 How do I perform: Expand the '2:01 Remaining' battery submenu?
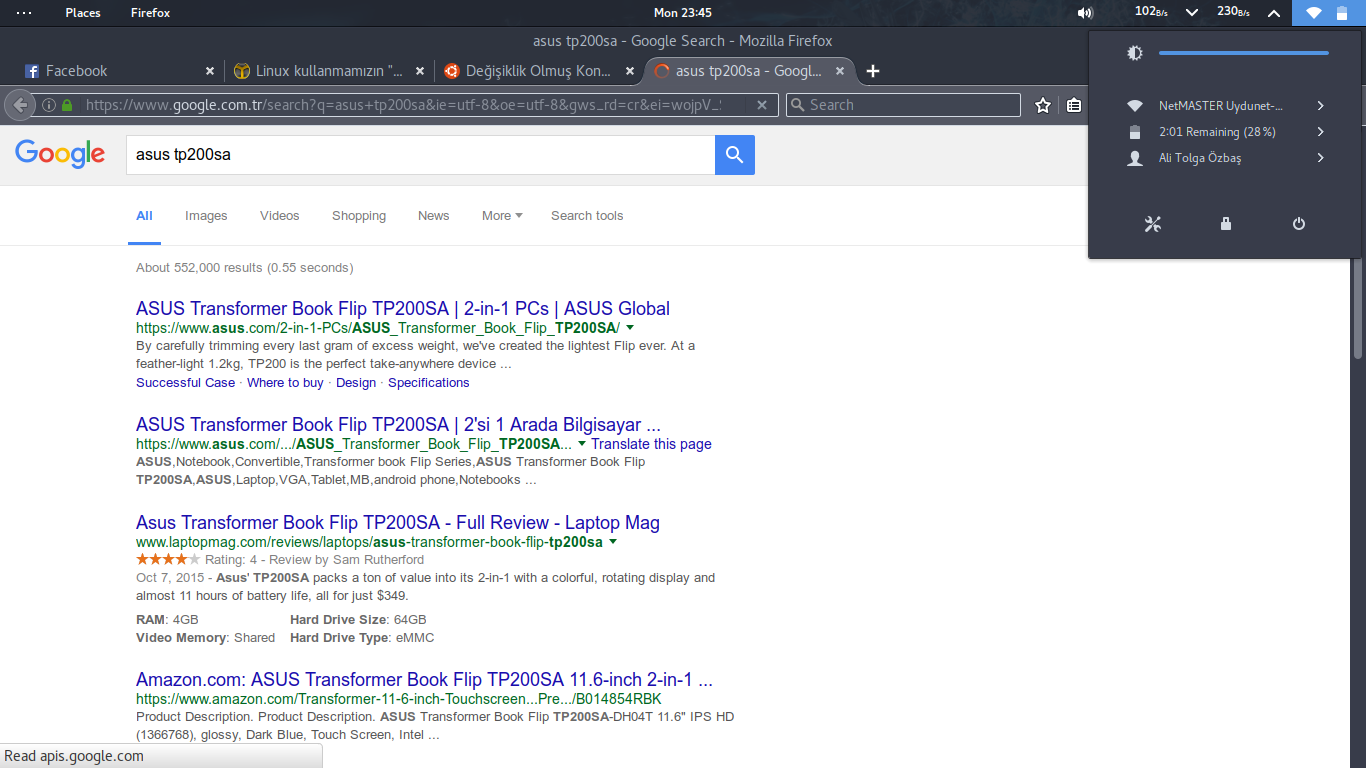point(1321,132)
